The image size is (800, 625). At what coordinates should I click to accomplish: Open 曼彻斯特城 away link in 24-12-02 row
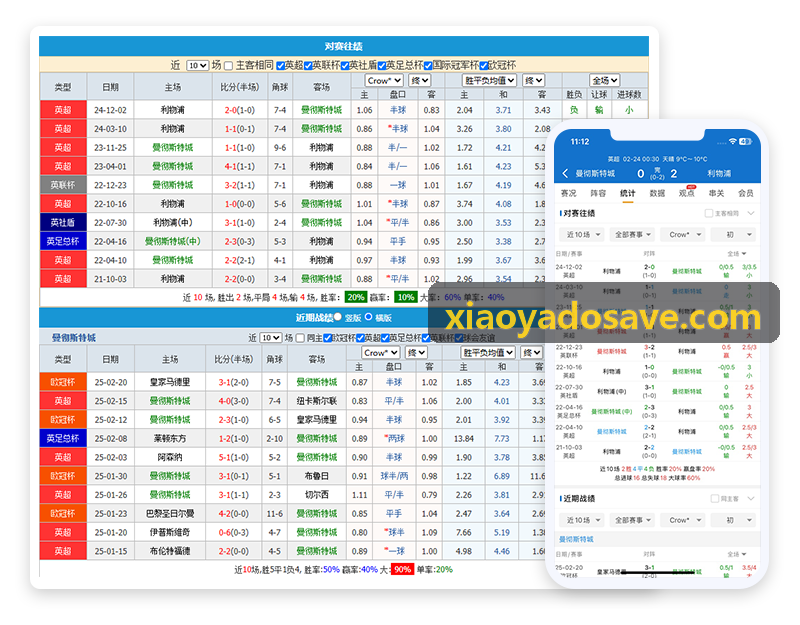(321, 110)
